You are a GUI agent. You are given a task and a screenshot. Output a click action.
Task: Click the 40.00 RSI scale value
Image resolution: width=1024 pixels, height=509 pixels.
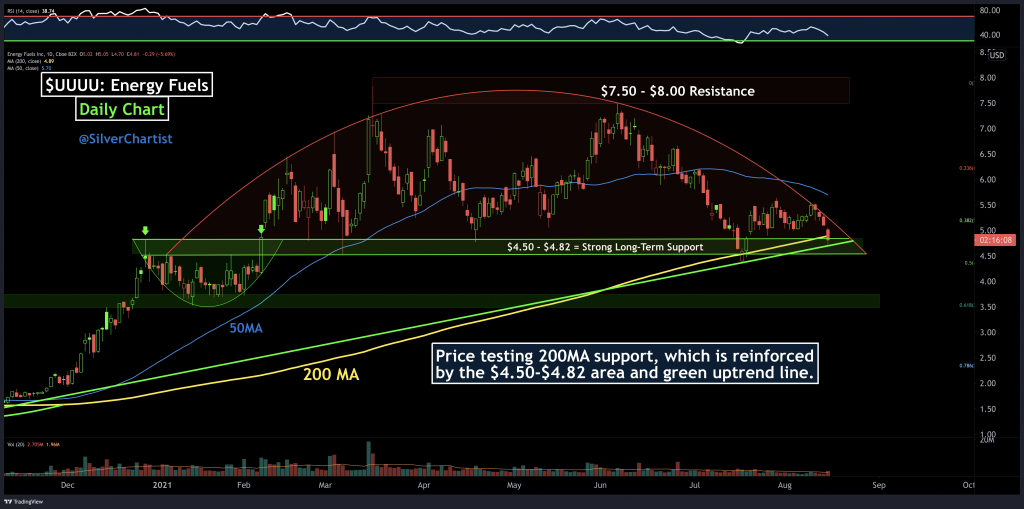pos(989,35)
